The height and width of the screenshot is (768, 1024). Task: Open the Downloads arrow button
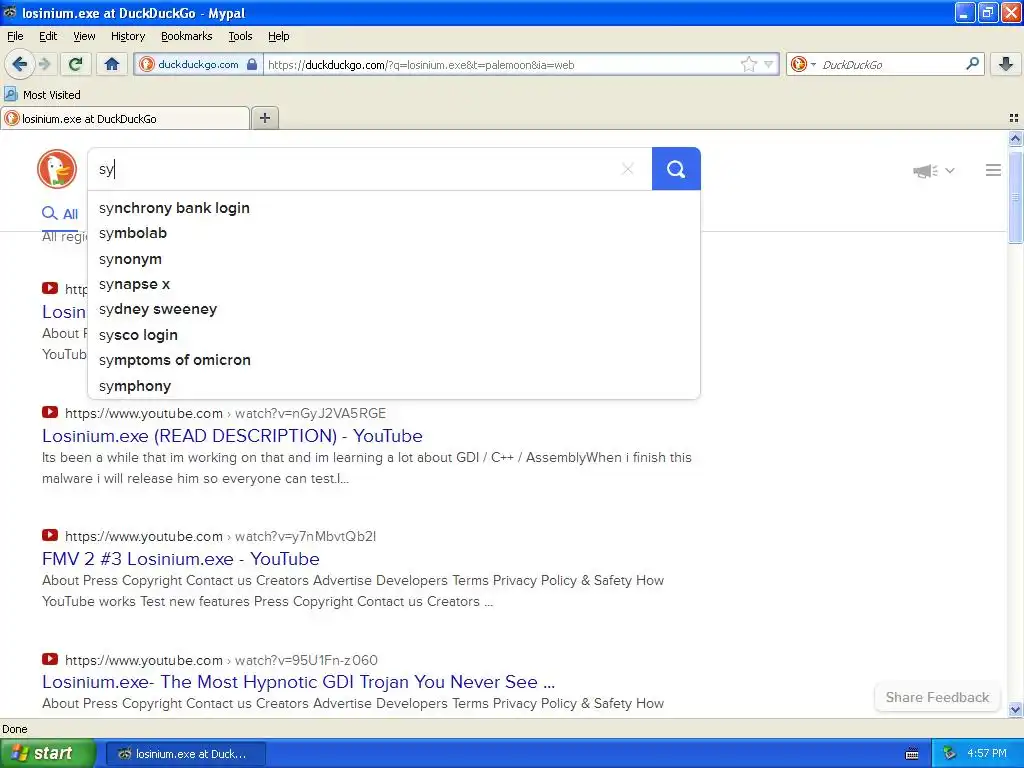tap(1006, 64)
